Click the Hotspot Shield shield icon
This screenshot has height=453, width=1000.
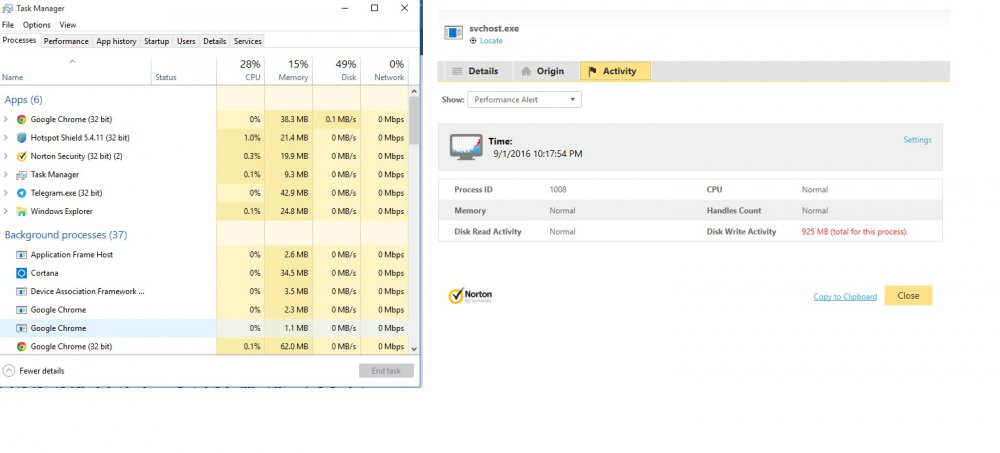(x=22, y=138)
